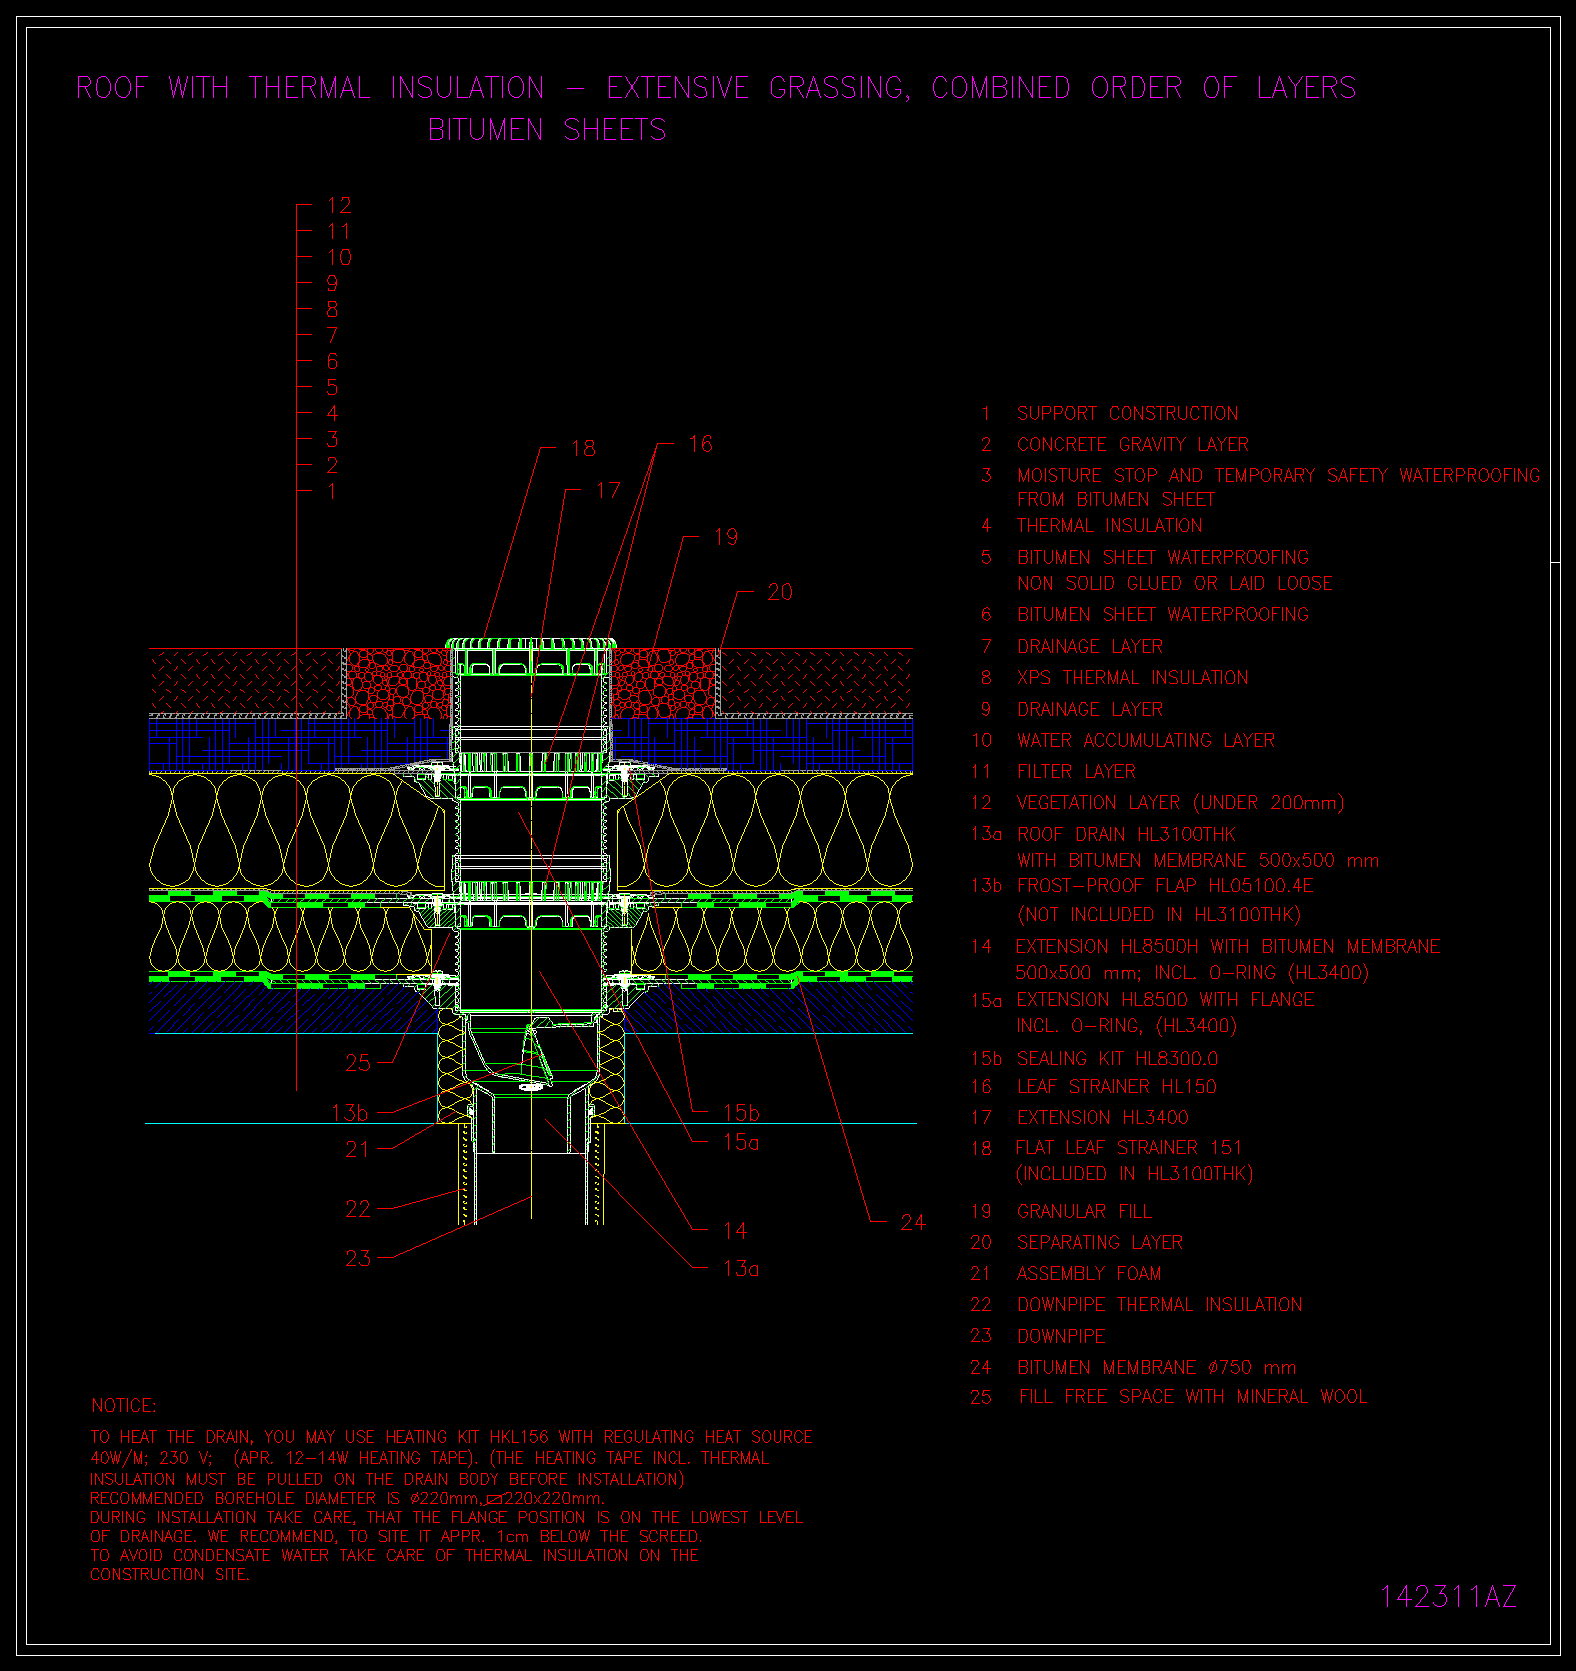
Task: Select legend text "ROOF DRAIN HL3100THK"
Action: click(x=1126, y=834)
